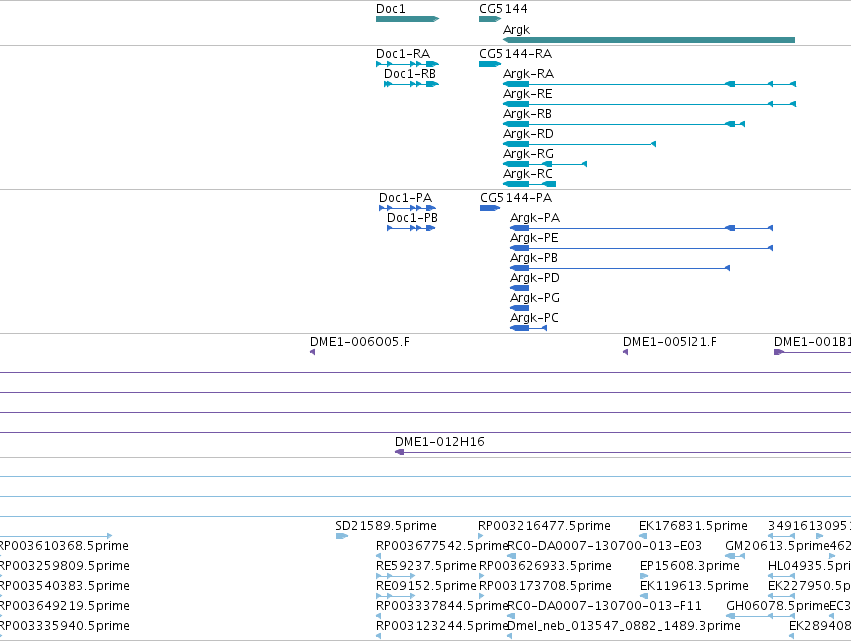Select the Dmel_neb_013547_0882_1489.3prime label

(624, 626)
